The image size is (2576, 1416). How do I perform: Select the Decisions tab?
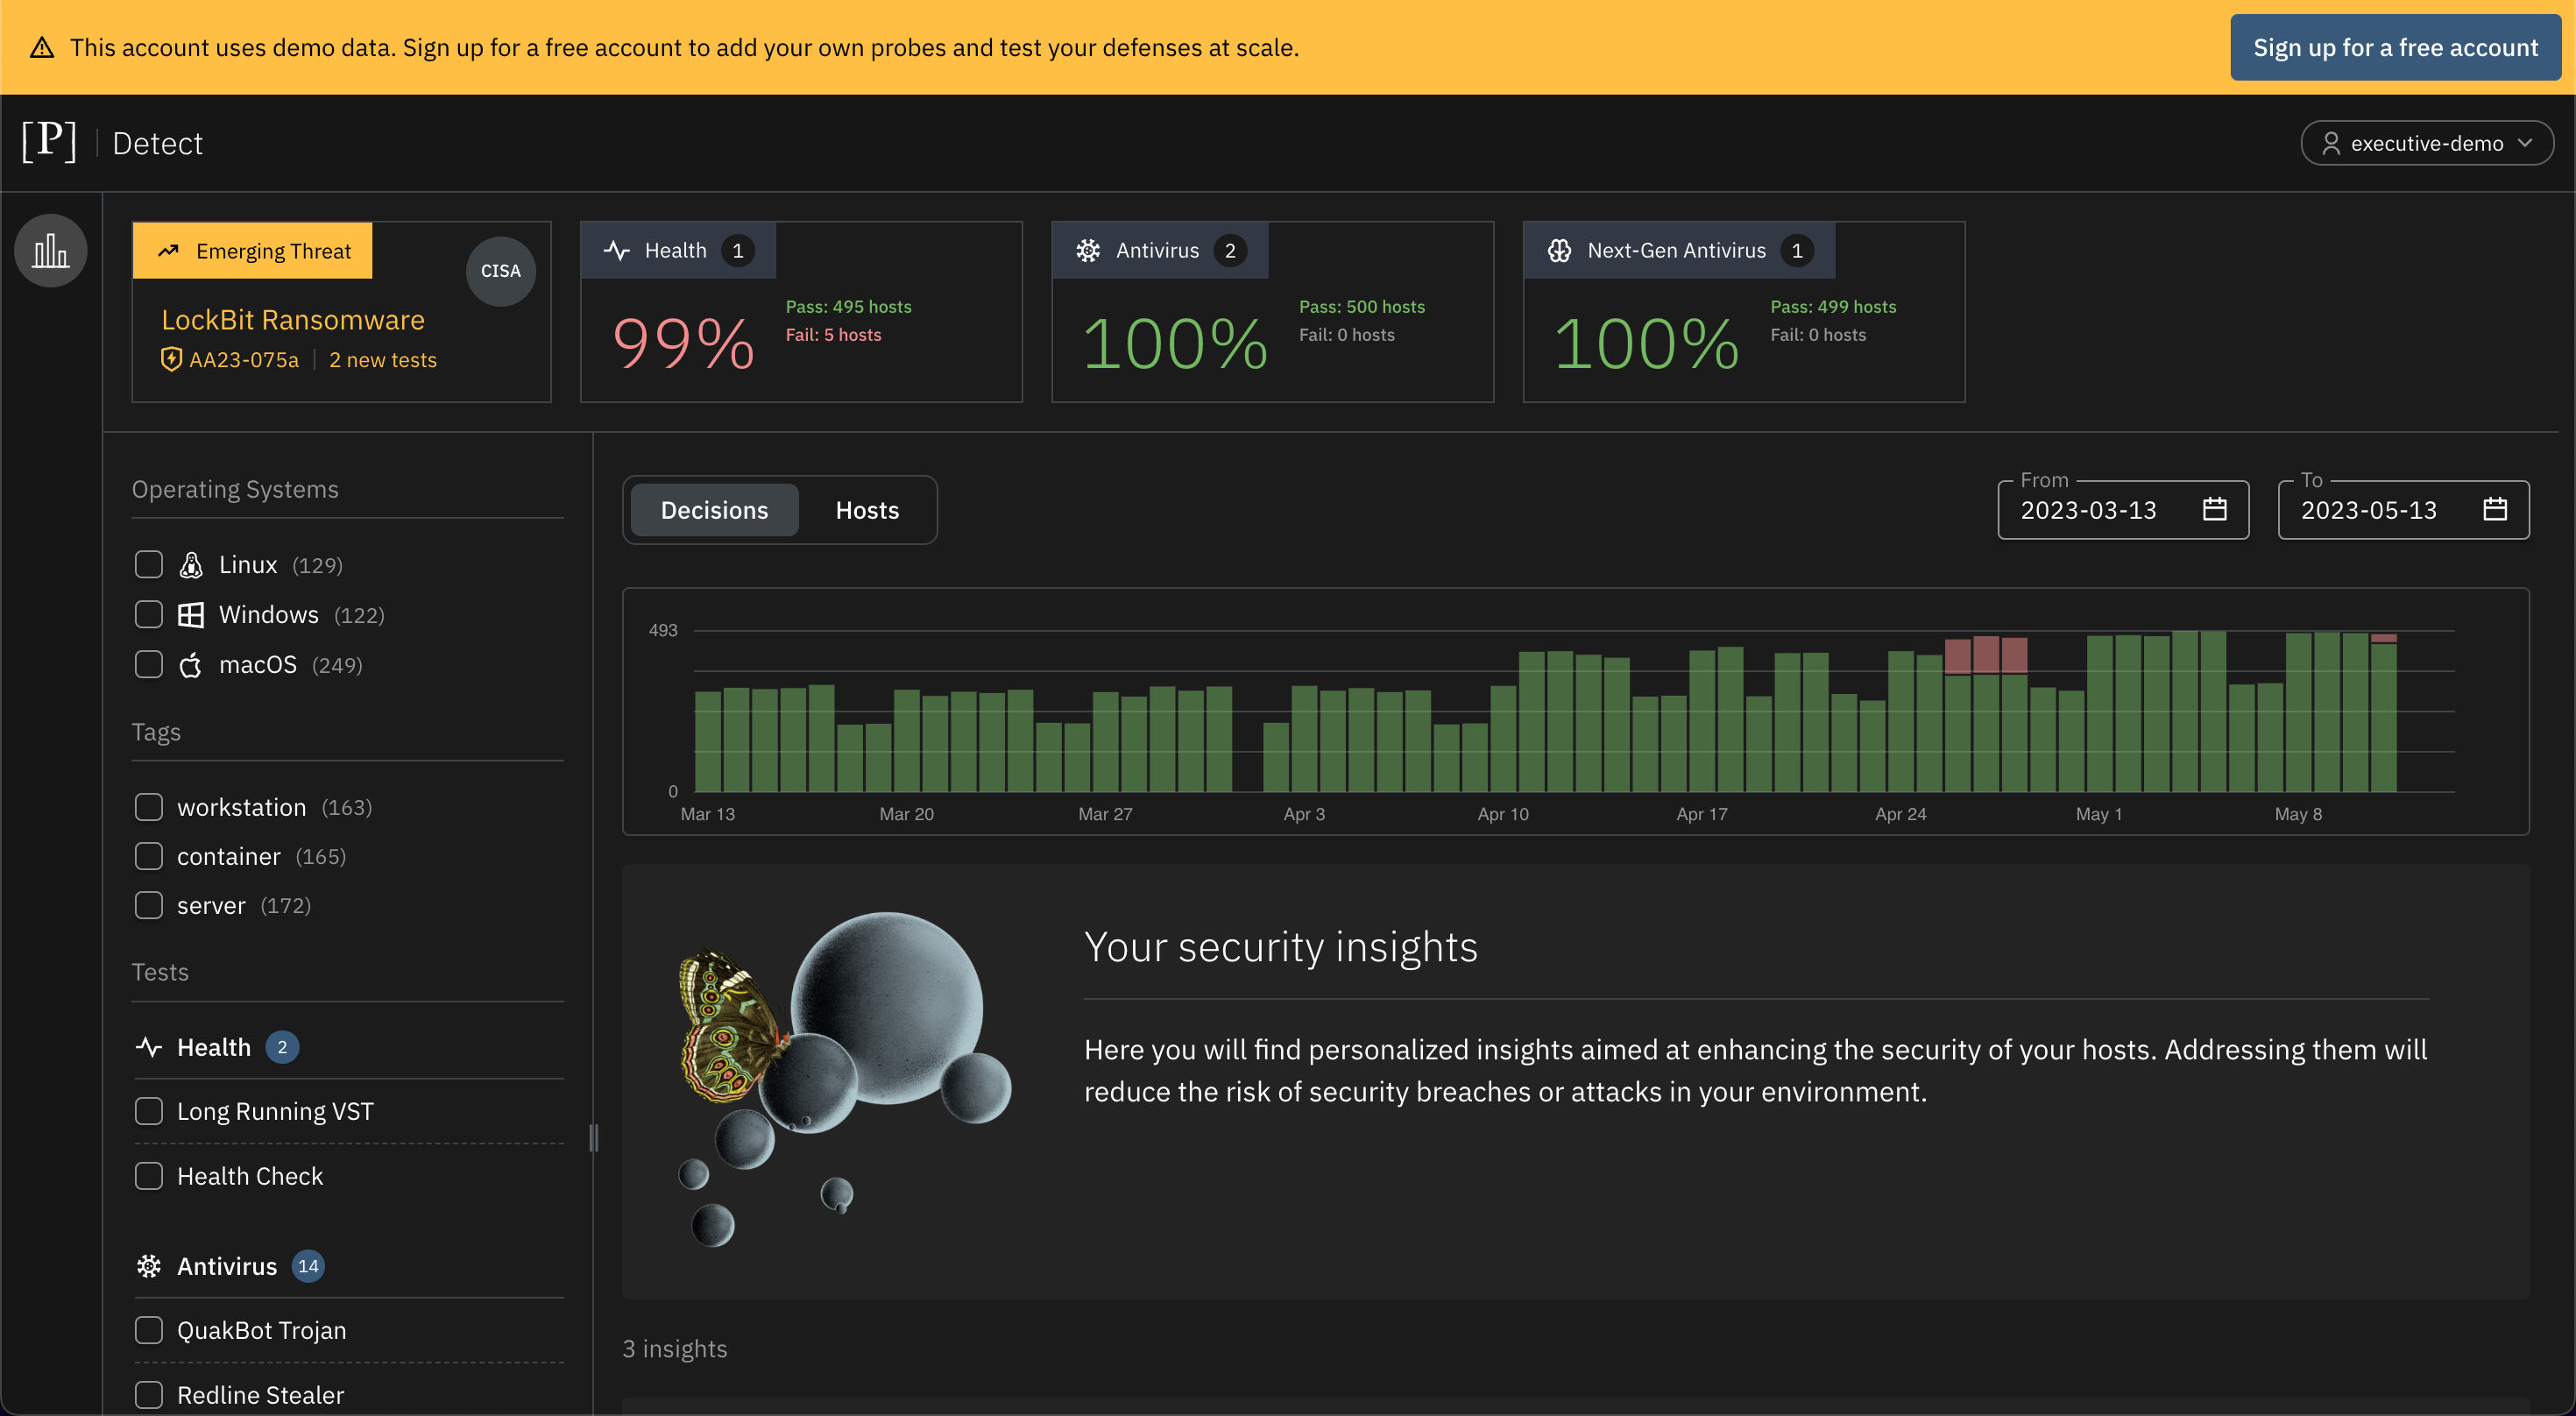[x=714, y=510]
